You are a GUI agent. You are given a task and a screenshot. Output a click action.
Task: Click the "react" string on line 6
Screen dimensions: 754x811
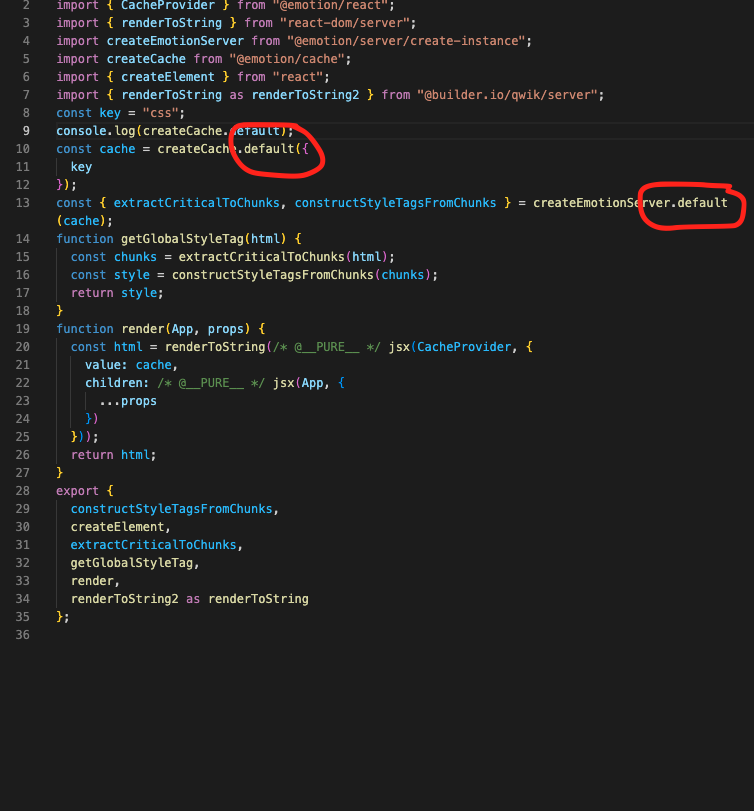click(x=298, y=77)
